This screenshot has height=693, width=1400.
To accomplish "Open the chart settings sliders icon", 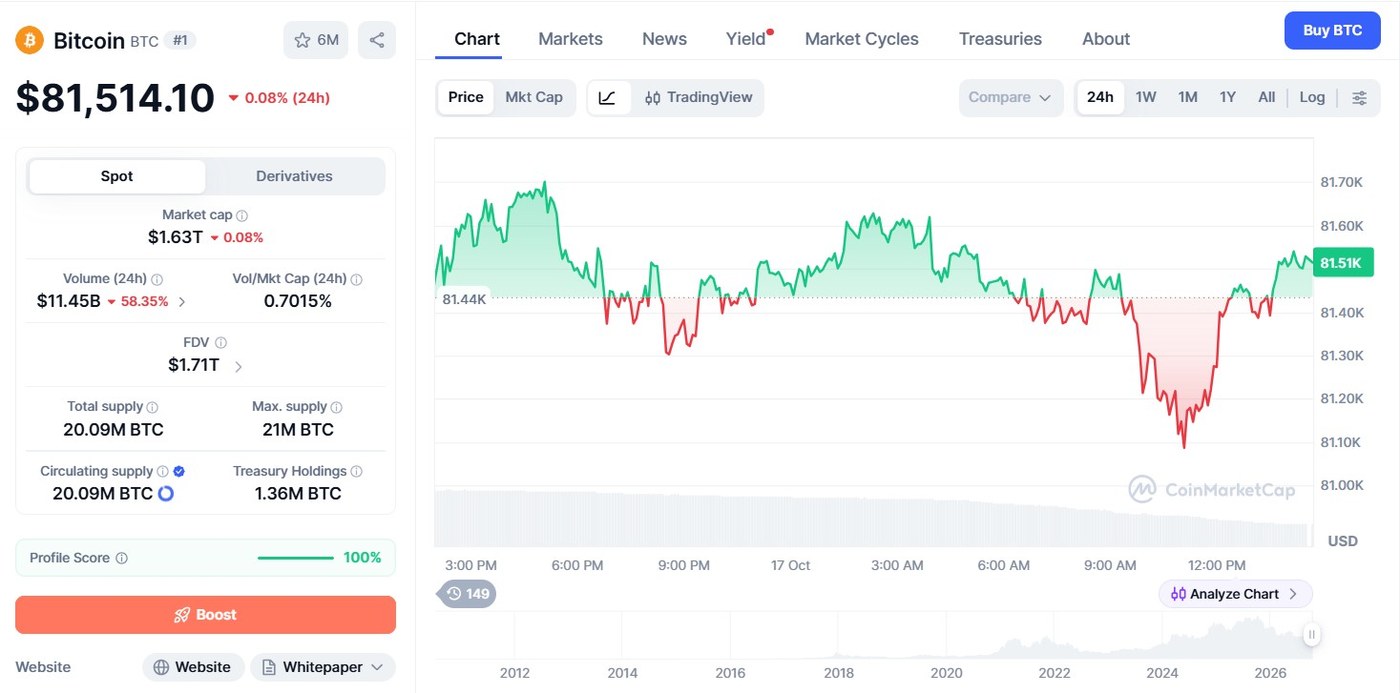I will [1360, 98].
